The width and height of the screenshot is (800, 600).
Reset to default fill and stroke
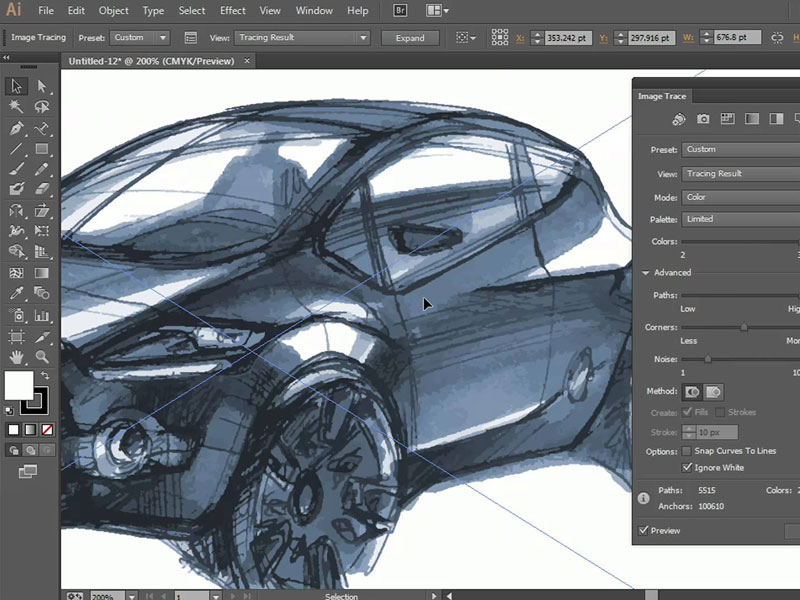(x=9, y=410)
